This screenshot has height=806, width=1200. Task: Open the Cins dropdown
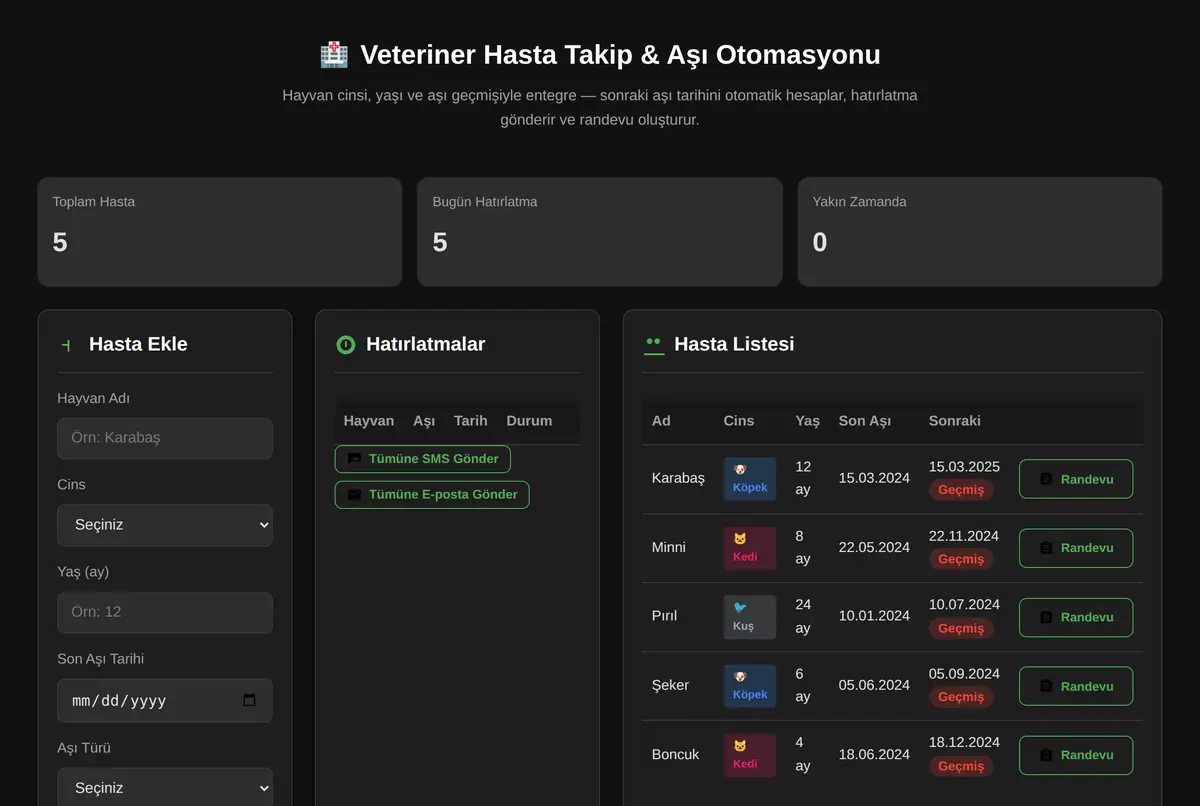tap(165, 525)
